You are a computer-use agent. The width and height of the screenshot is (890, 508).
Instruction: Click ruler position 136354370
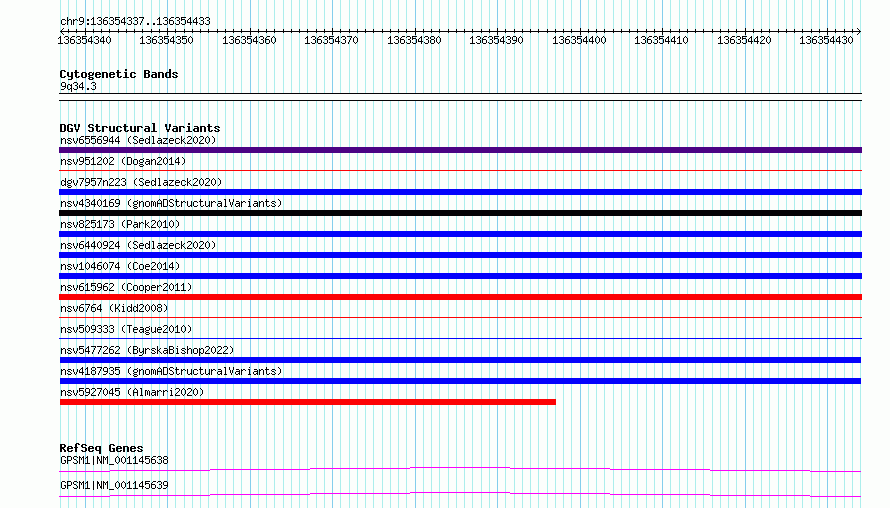(331, 40)
